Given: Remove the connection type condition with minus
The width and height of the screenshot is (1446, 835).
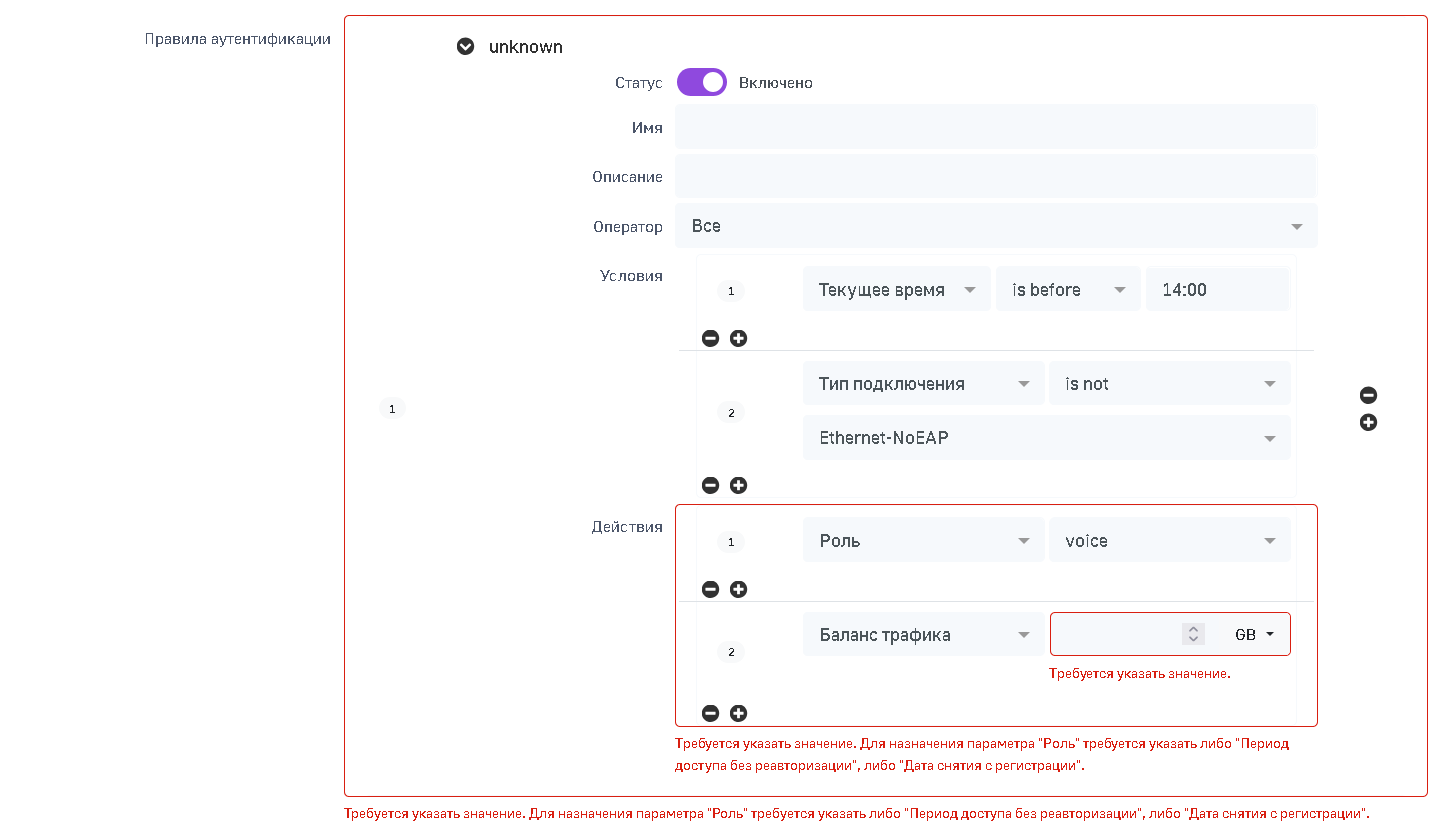Looking at the screenshot, I should click(710, 486).
